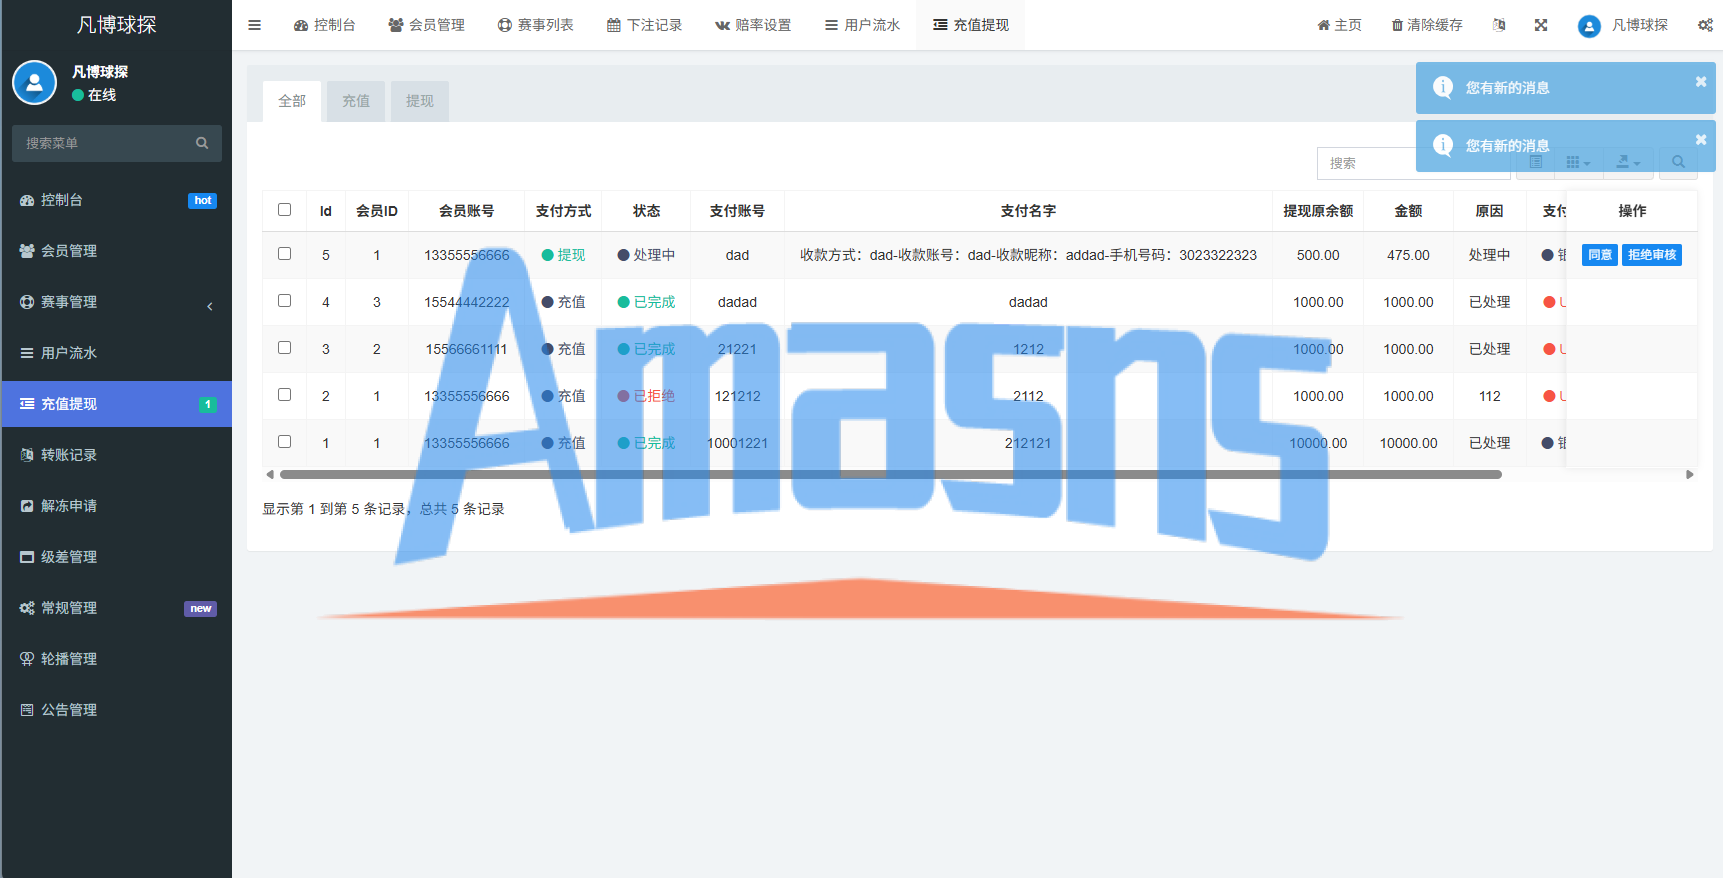Click the table's horizontal scrollbar thumb

point(891,475)
